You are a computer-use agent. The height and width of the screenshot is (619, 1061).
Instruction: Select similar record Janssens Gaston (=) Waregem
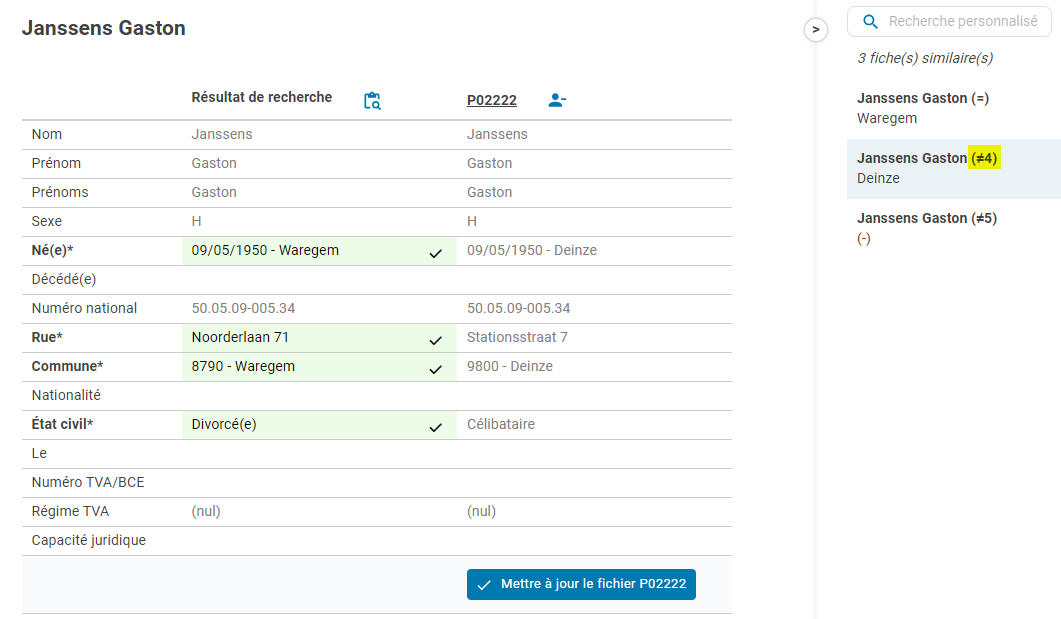[x=954, y=108]
